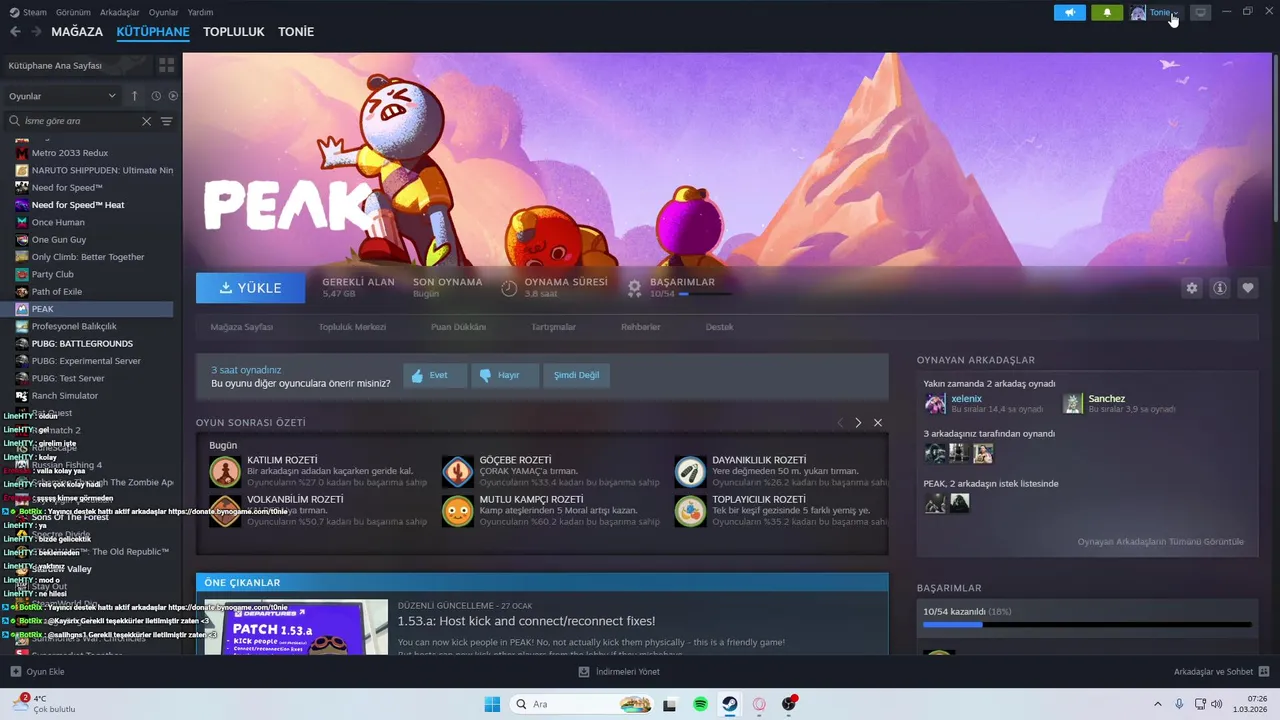Screen dimensions: 1280x720
Task: Open PEAK game settings gear
Action: point(1191,288)
